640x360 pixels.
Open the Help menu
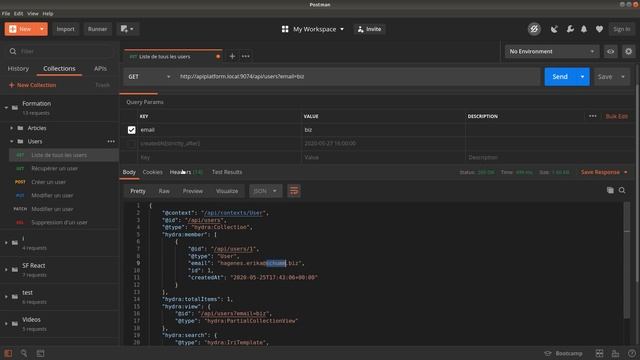[x=48, y=13]
